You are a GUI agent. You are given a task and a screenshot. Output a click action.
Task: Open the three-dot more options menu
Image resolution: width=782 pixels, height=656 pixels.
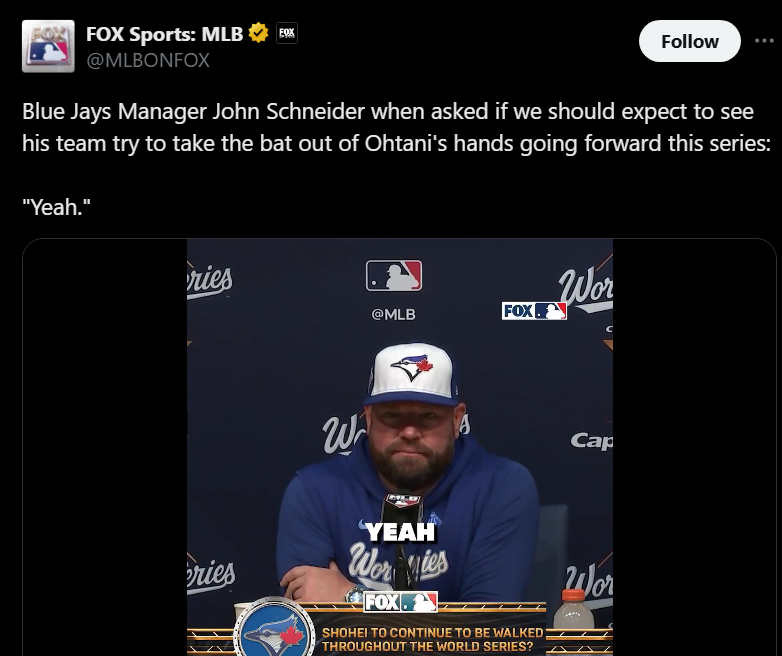click(x=764, y=41)
